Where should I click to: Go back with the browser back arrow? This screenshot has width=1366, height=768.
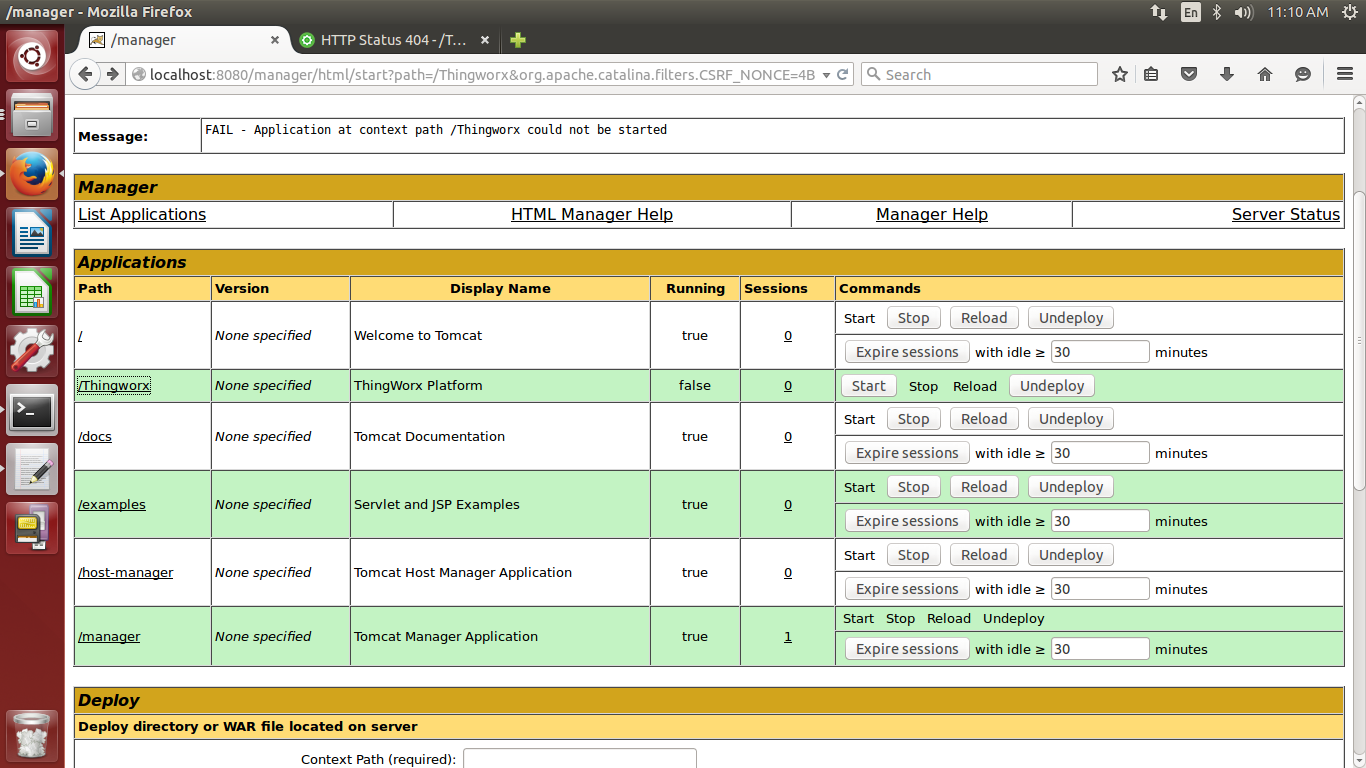[85, 74]
